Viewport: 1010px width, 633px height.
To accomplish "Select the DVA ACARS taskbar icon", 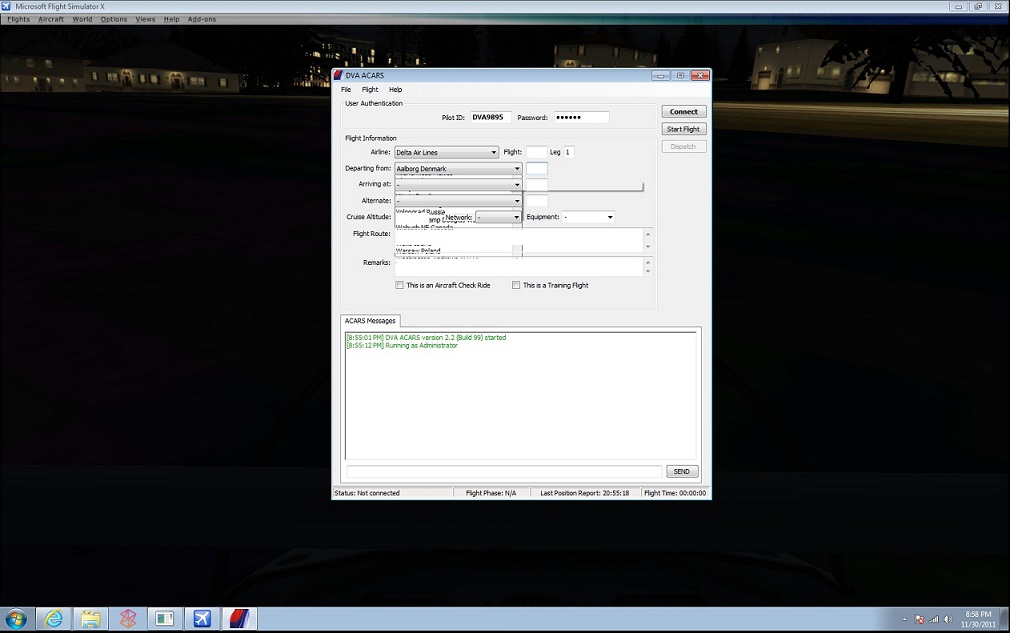I will pyautogui.click(x=240, y=619).
